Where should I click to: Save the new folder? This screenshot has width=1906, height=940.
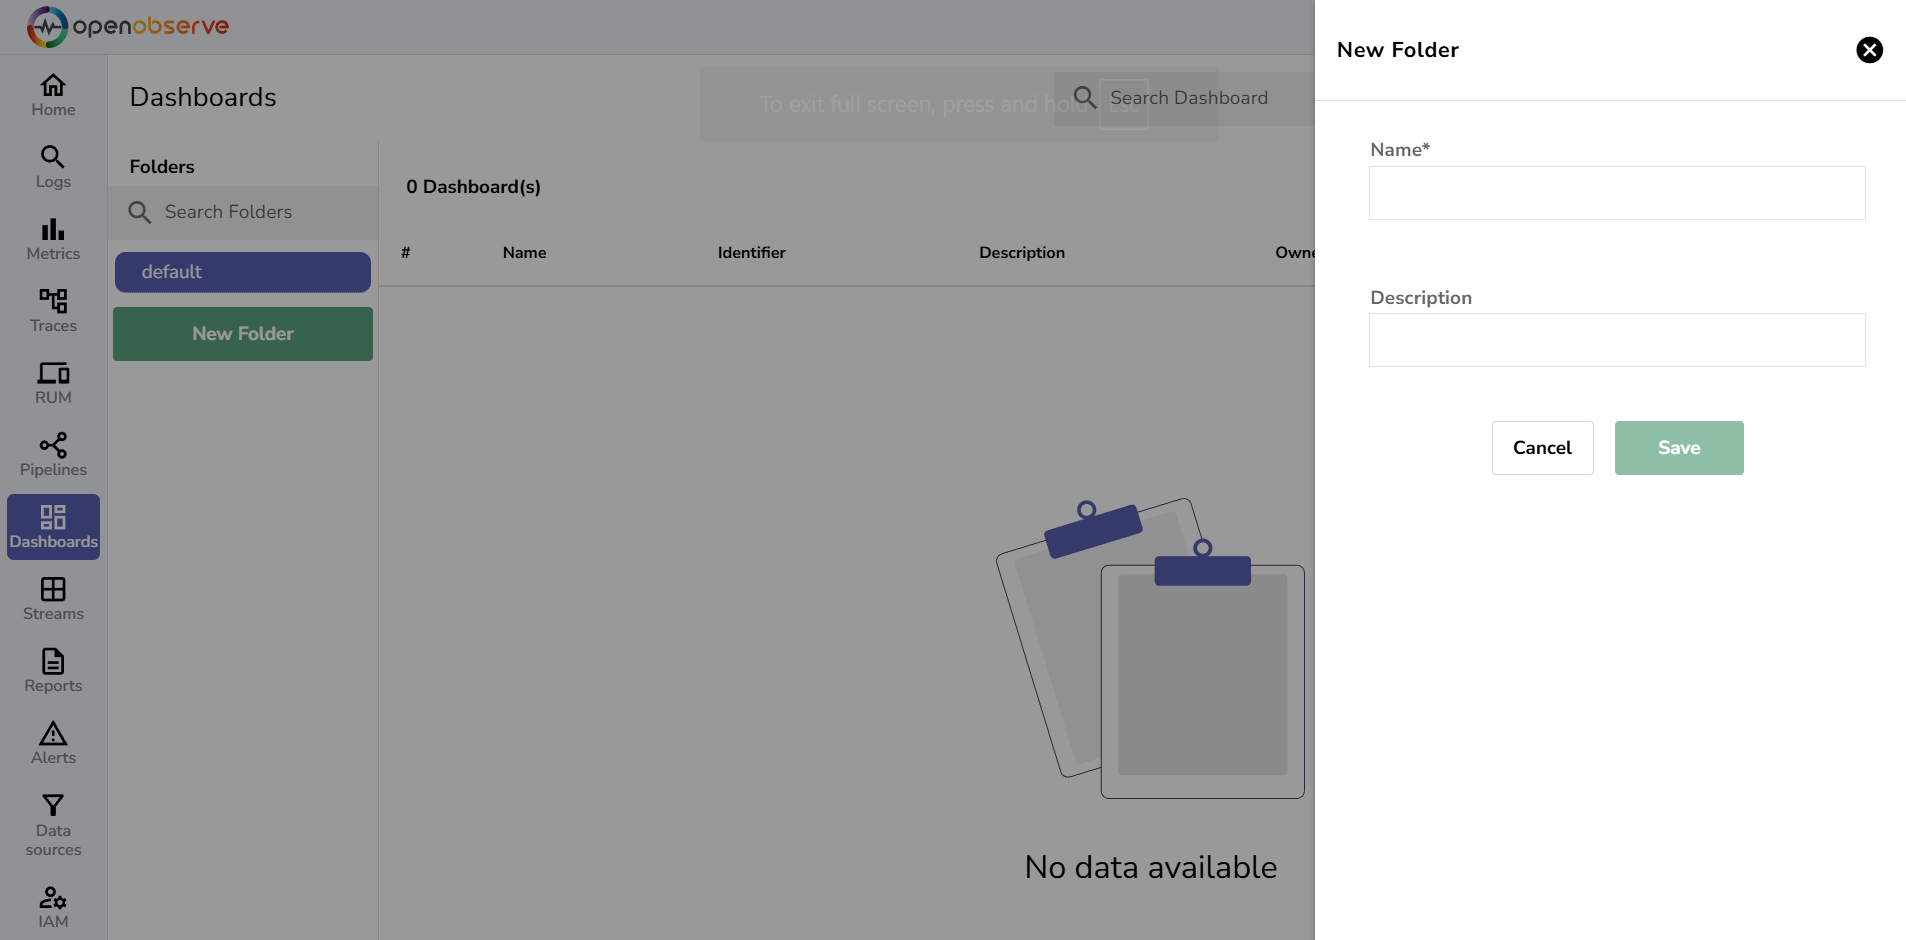1677,447
